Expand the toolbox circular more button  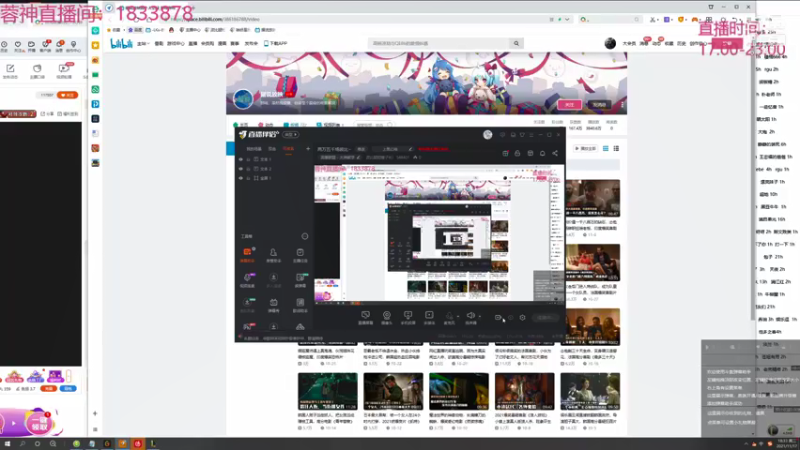(x=305, y=236)
